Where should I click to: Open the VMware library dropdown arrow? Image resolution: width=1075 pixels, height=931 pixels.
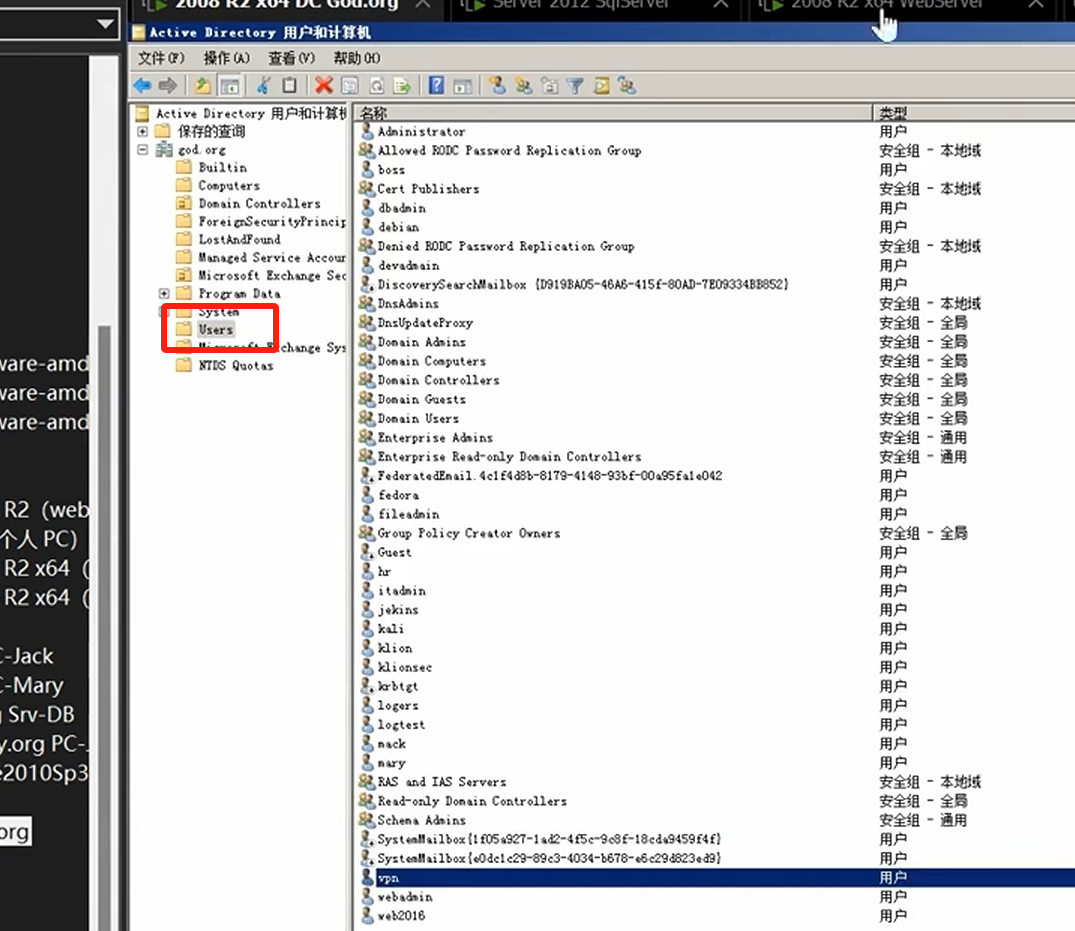point(105,25)
